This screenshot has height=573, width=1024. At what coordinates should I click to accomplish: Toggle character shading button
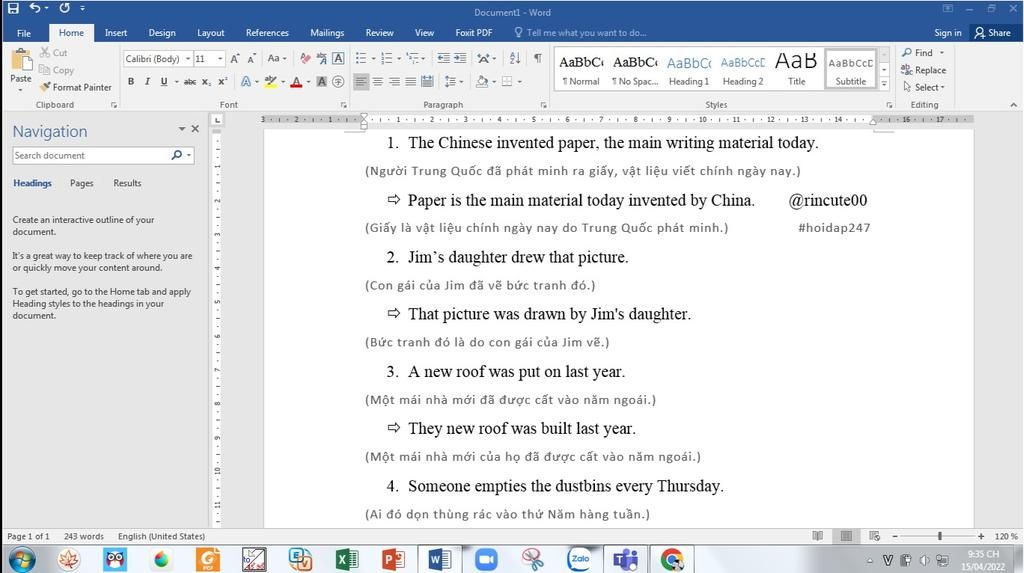(x=321, y=82)
